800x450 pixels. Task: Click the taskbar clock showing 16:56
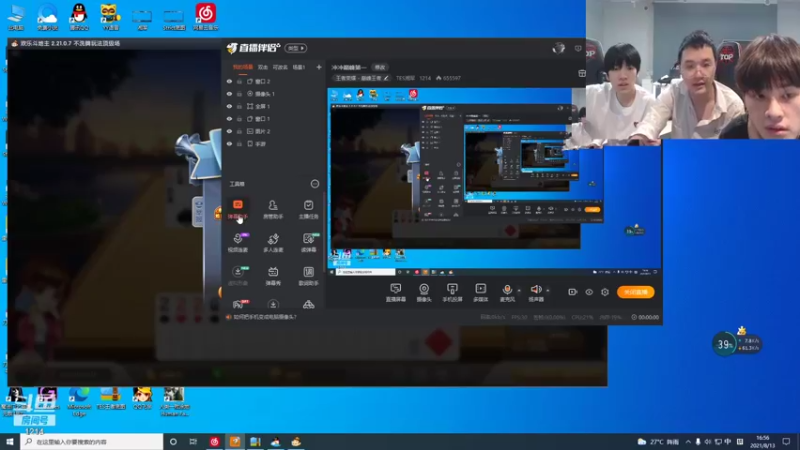[763, 442]
